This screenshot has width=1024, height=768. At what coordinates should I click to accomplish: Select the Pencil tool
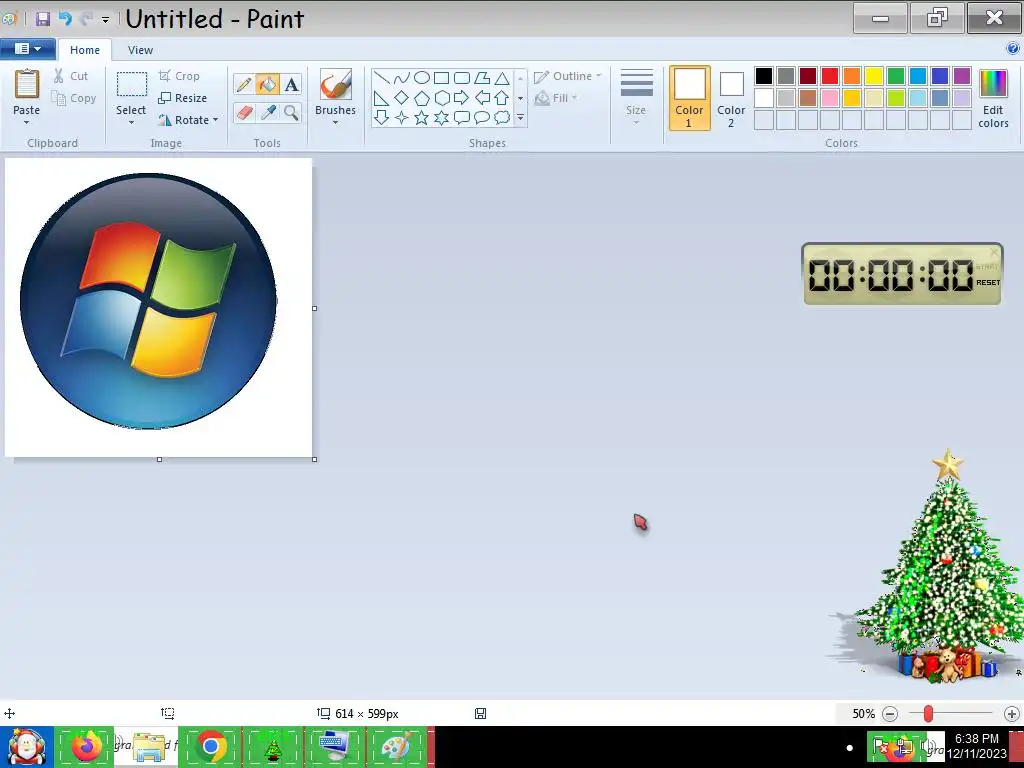(244, 84)
